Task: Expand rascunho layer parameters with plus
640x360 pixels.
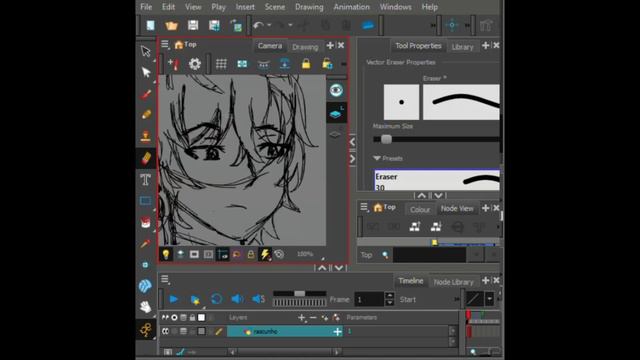Action: coord(337,332)
